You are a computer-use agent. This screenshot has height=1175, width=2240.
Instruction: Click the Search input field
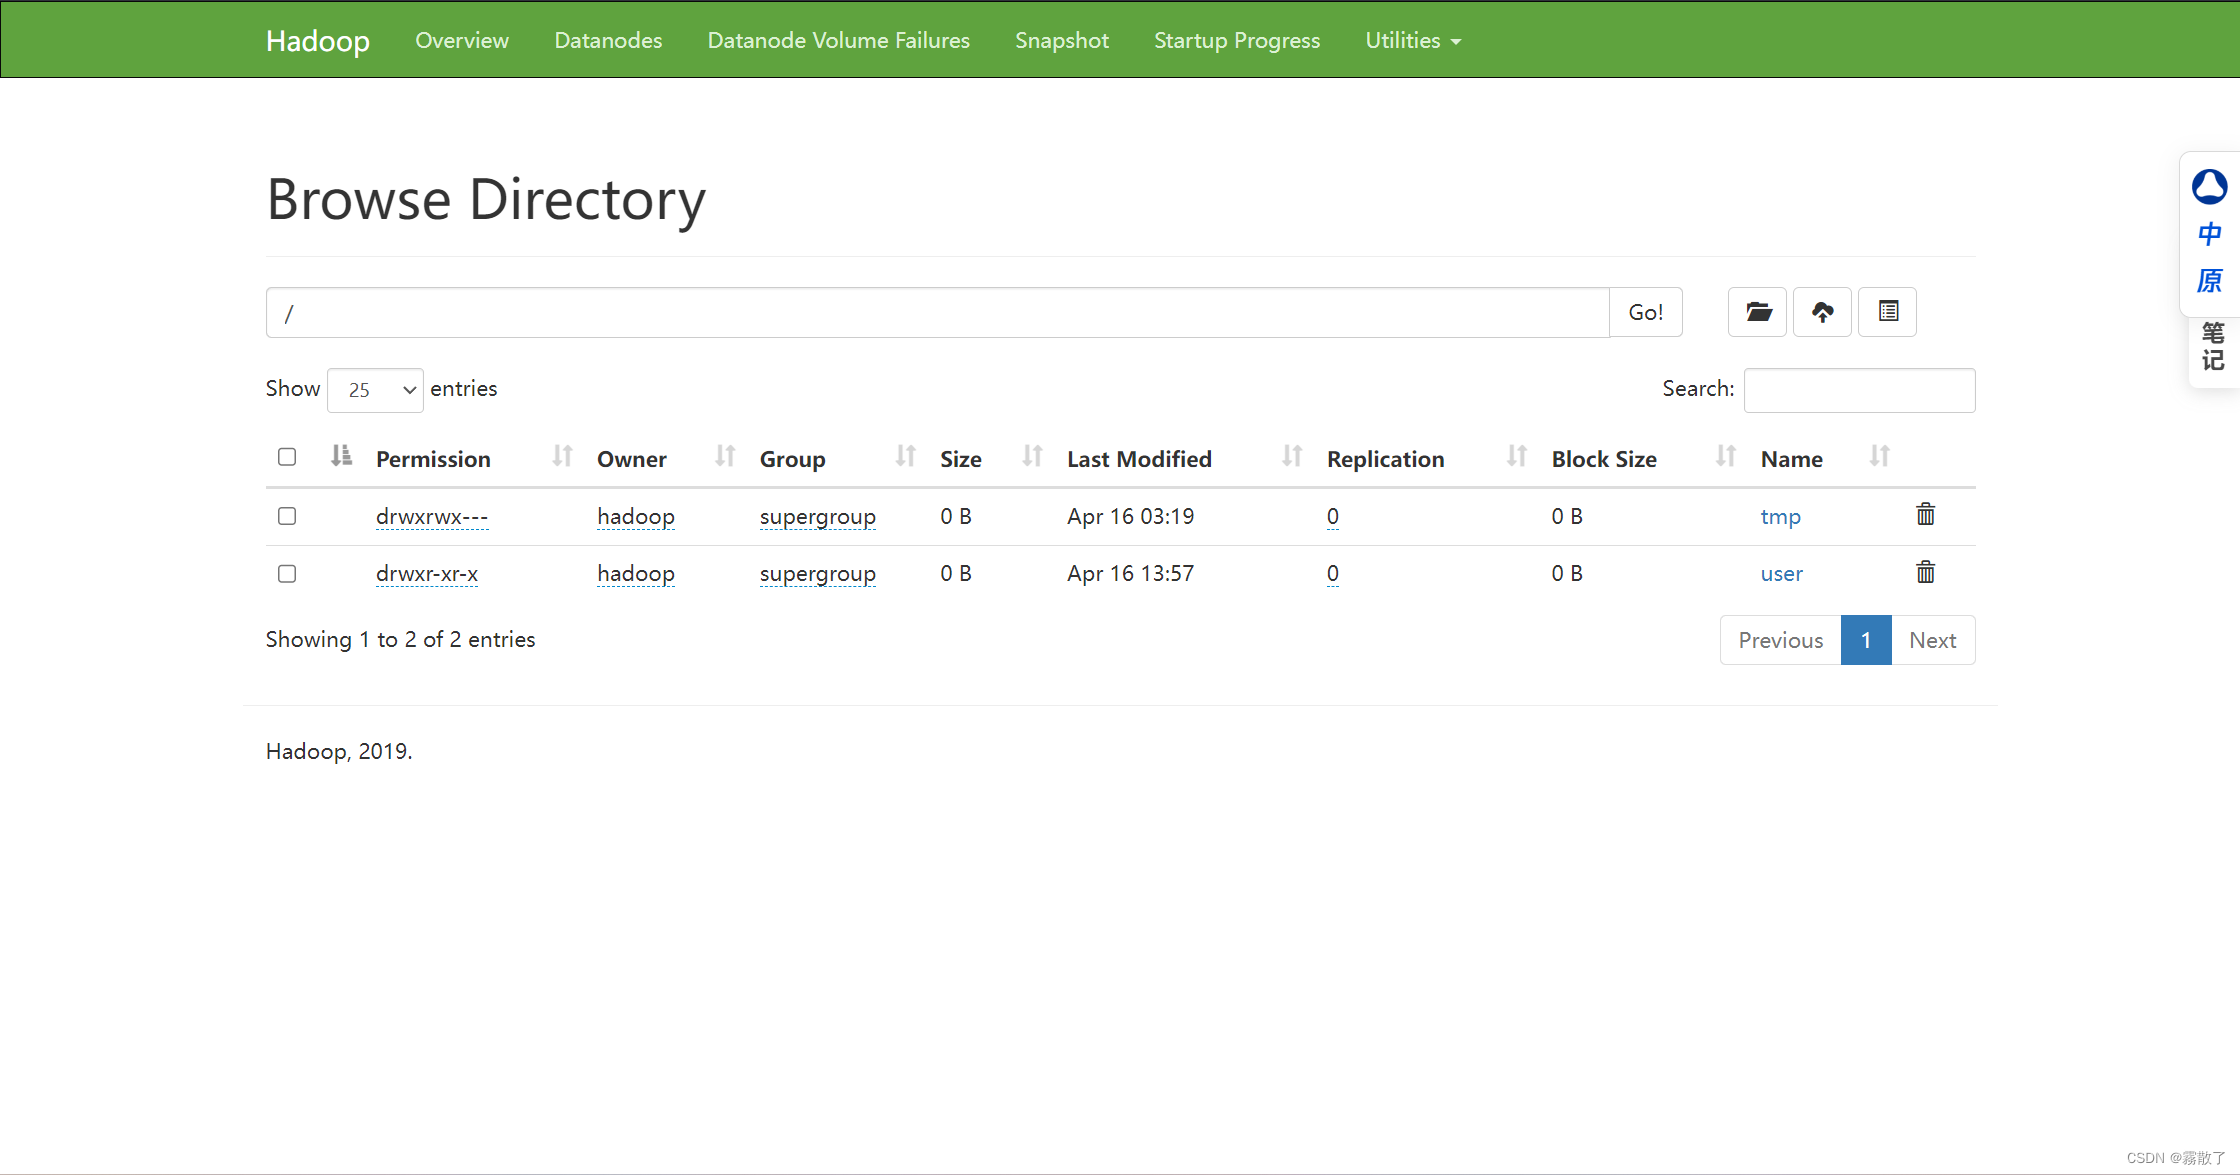click(x=1859, y=388)
